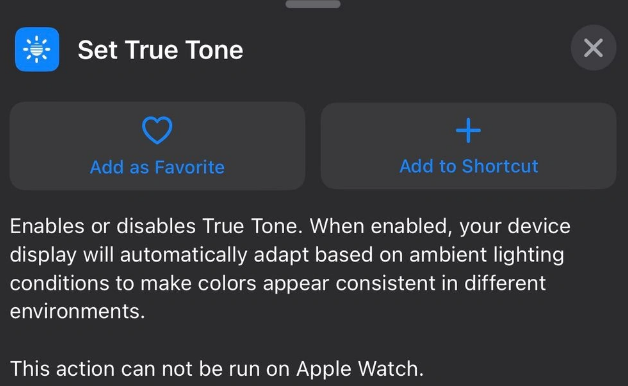Image resolution: width=628 pixels, height=386 pixels.
Task: Click the heart icon to favorite
Action: tap(157, 130)
